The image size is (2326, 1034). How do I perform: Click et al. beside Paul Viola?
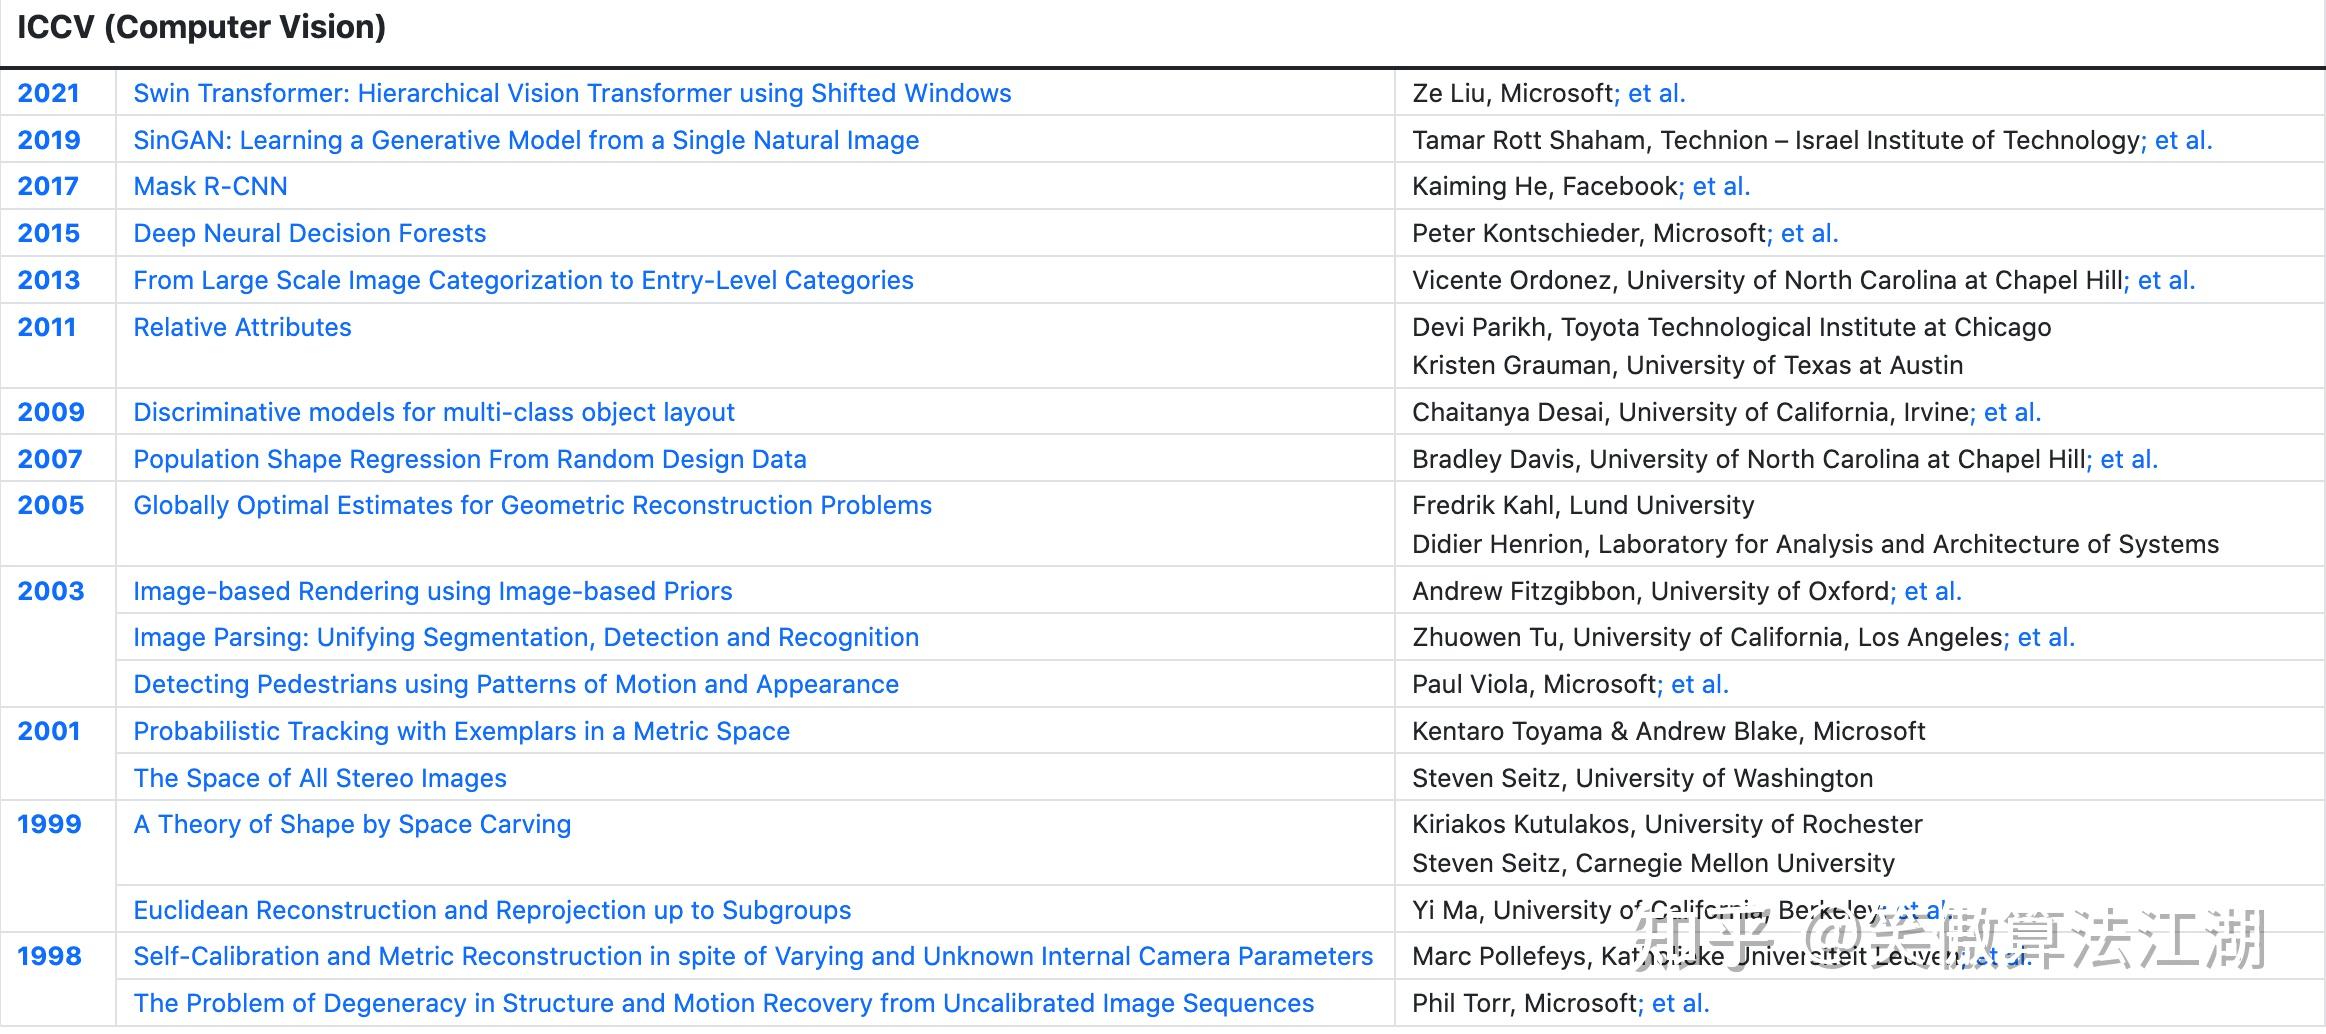coord(1699,684)
